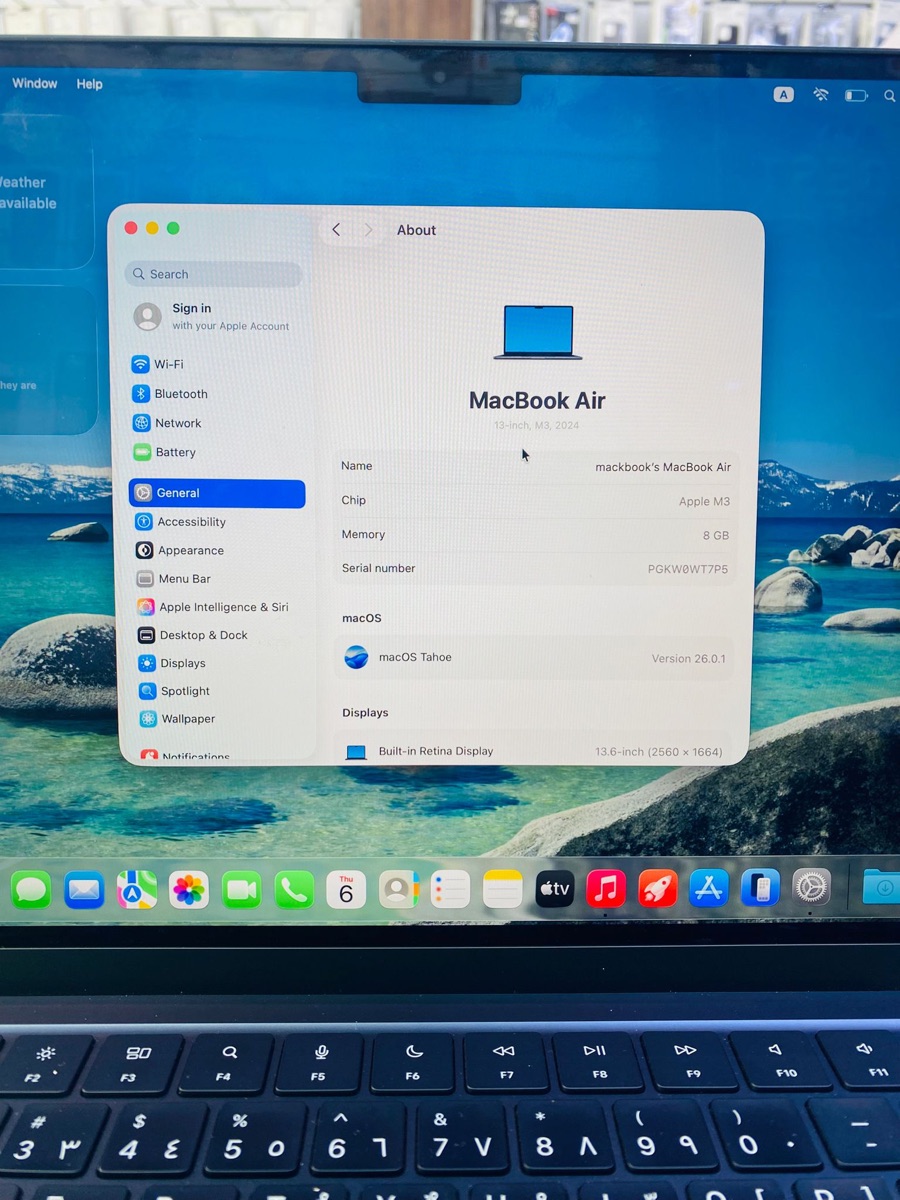Screen dimensions: 900x1200
Task: Open Appearance settings pane
Action: (180, 550)
